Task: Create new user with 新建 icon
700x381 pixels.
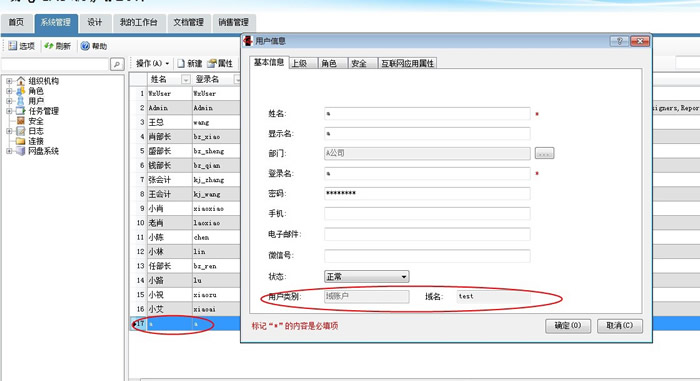Action: [181, 63]
